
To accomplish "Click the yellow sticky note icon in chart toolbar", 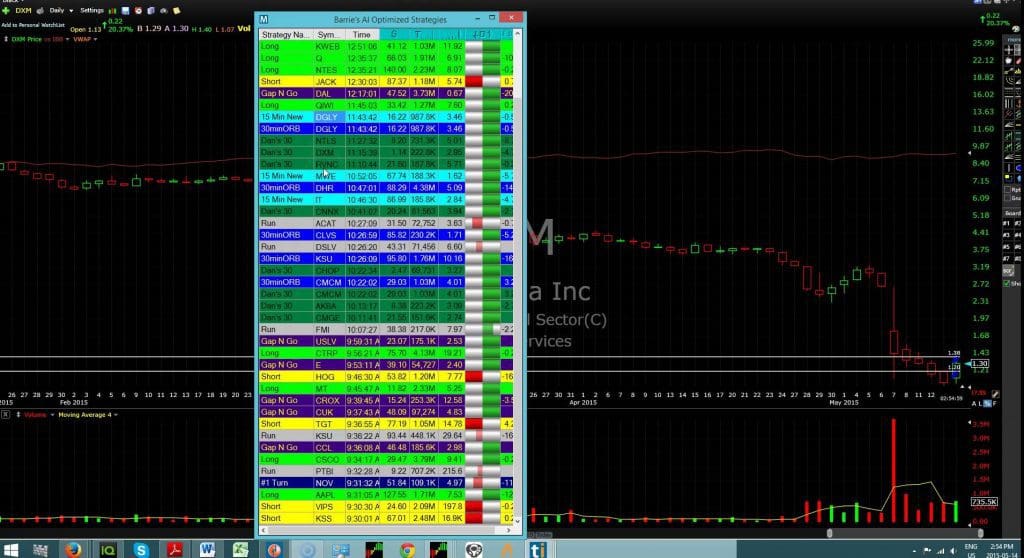I will pos(176,11).
